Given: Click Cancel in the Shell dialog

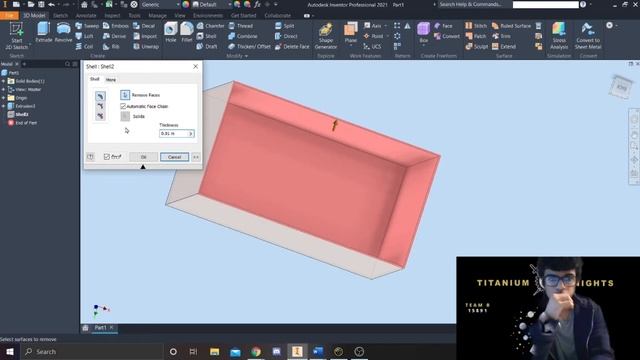Looking at the screenshot, I should (x=174, y=157).
